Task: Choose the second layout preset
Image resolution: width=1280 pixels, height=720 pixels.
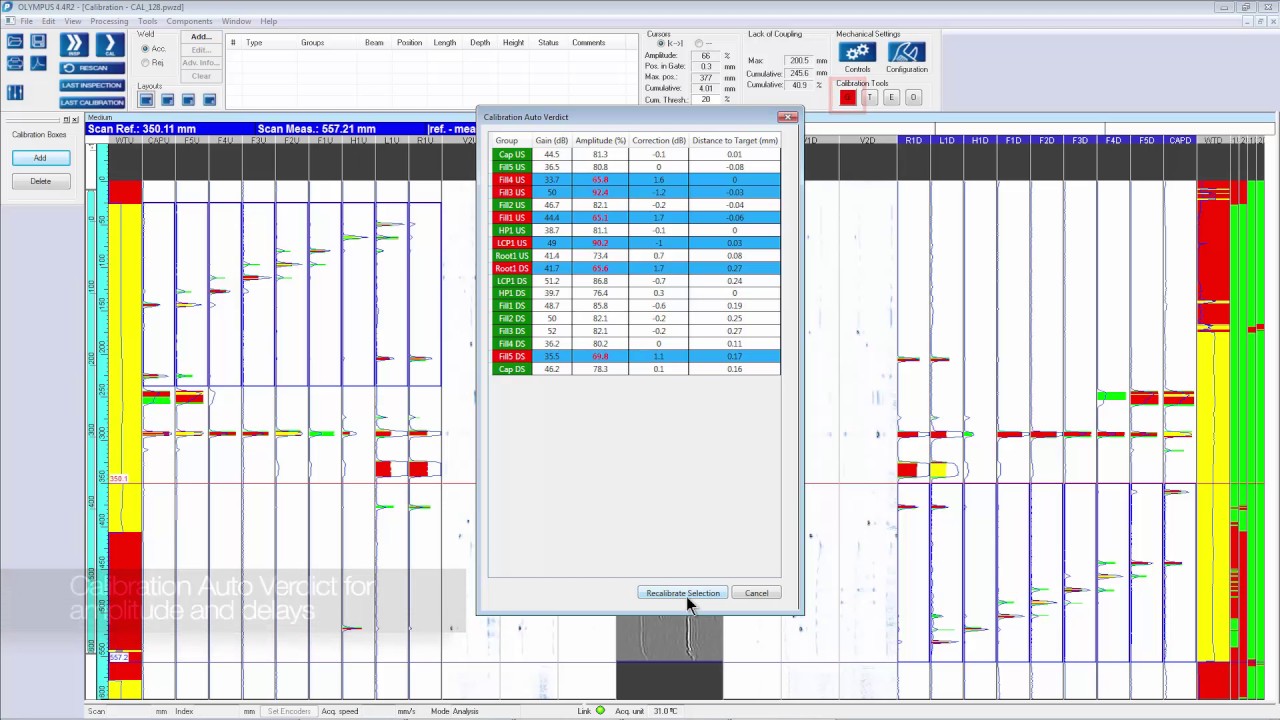Action: (168, 99)
